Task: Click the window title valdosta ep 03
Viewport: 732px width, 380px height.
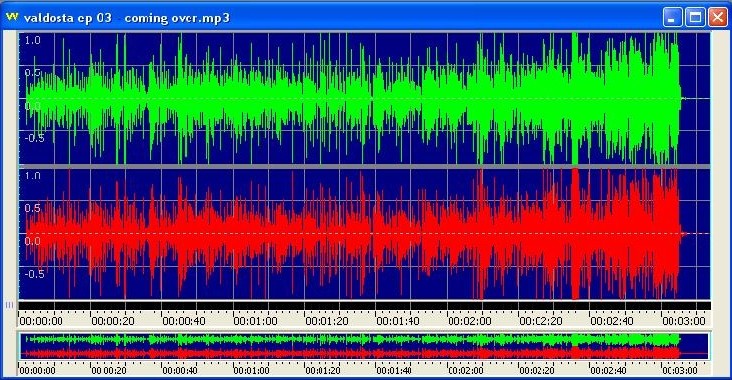Action: pos(127,18)
